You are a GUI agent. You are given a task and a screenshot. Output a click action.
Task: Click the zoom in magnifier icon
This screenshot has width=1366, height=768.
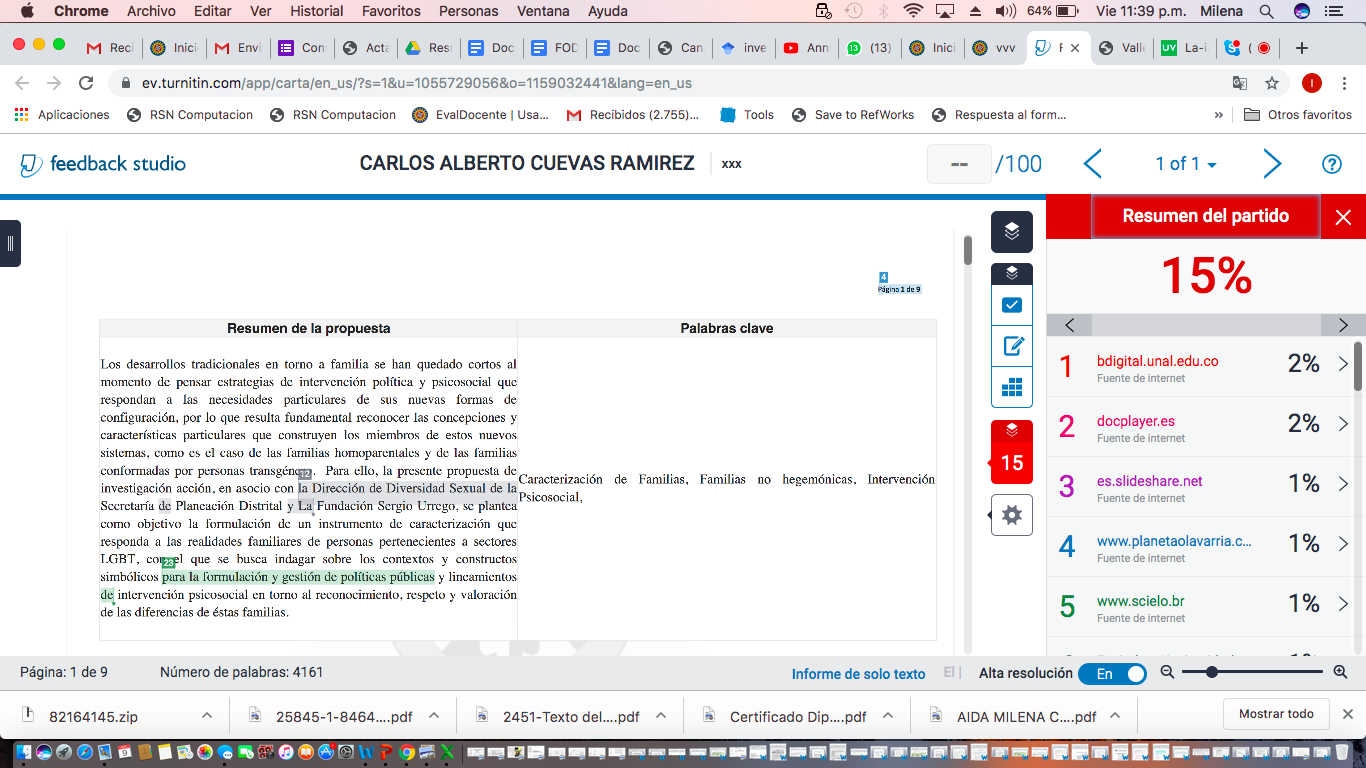(x=1341, y=673)
